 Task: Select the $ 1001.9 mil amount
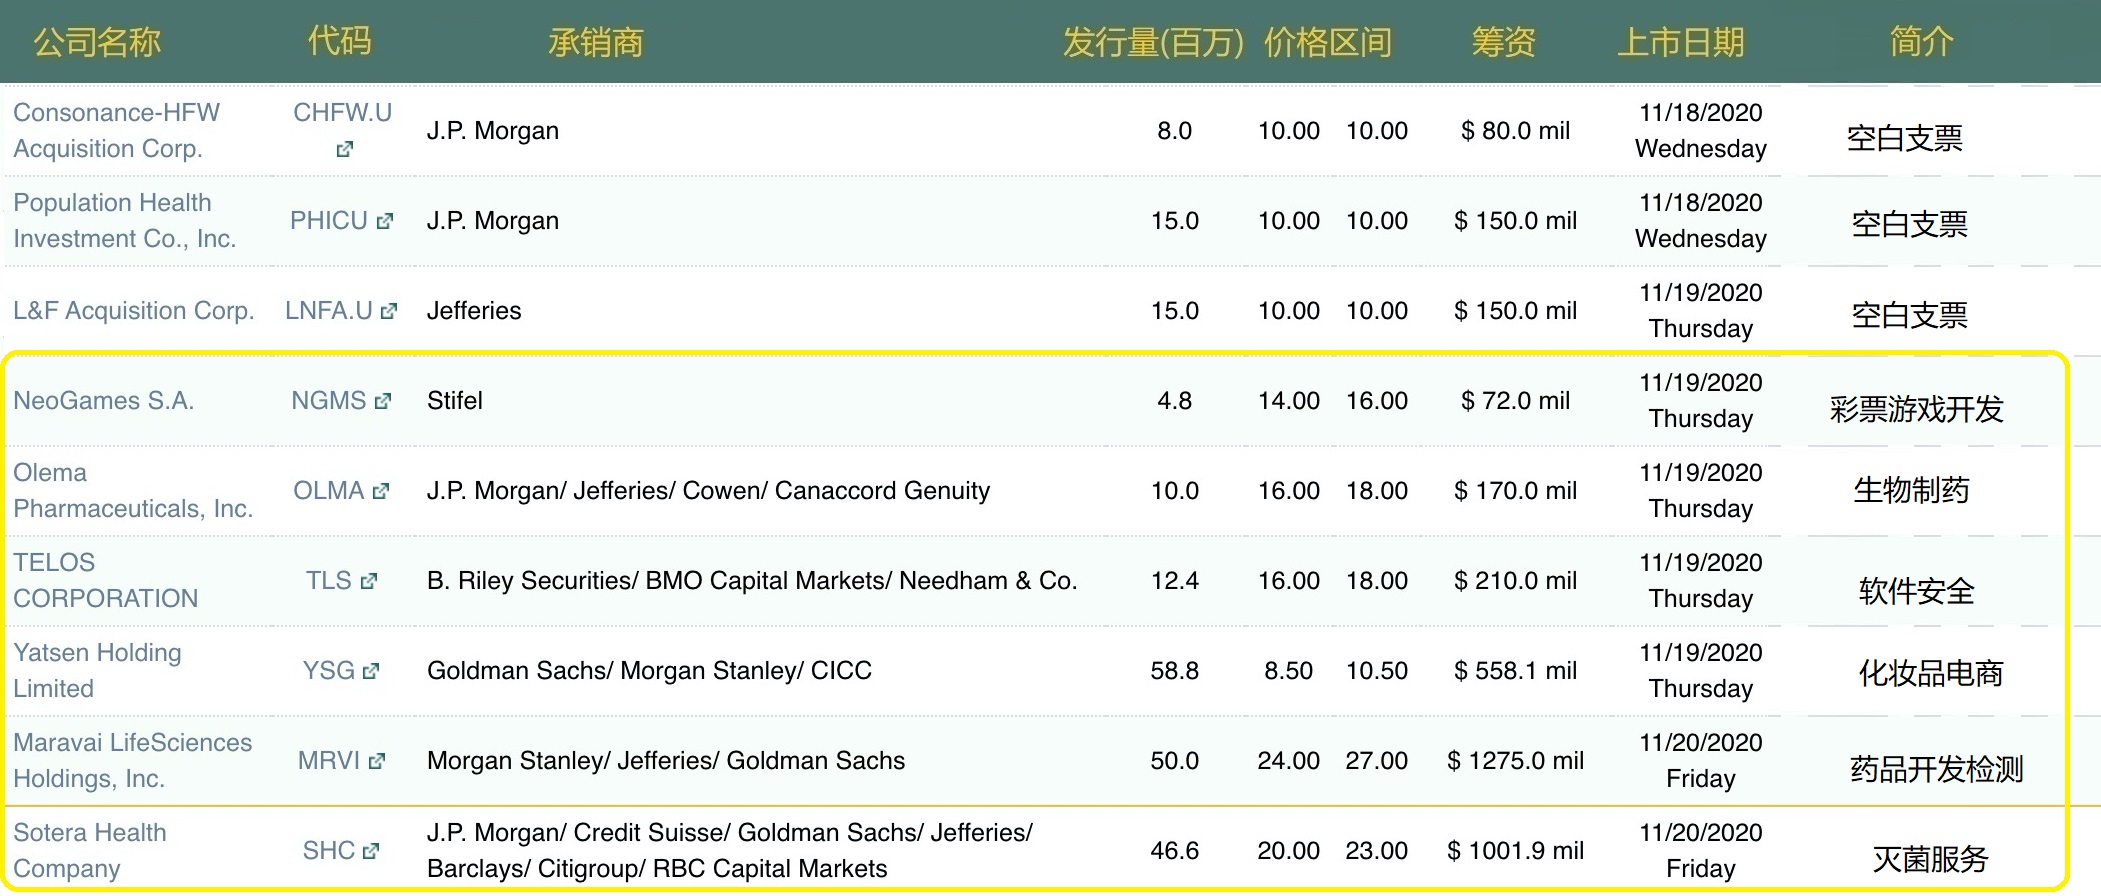pyautogui.click(x=1515, y=851)
